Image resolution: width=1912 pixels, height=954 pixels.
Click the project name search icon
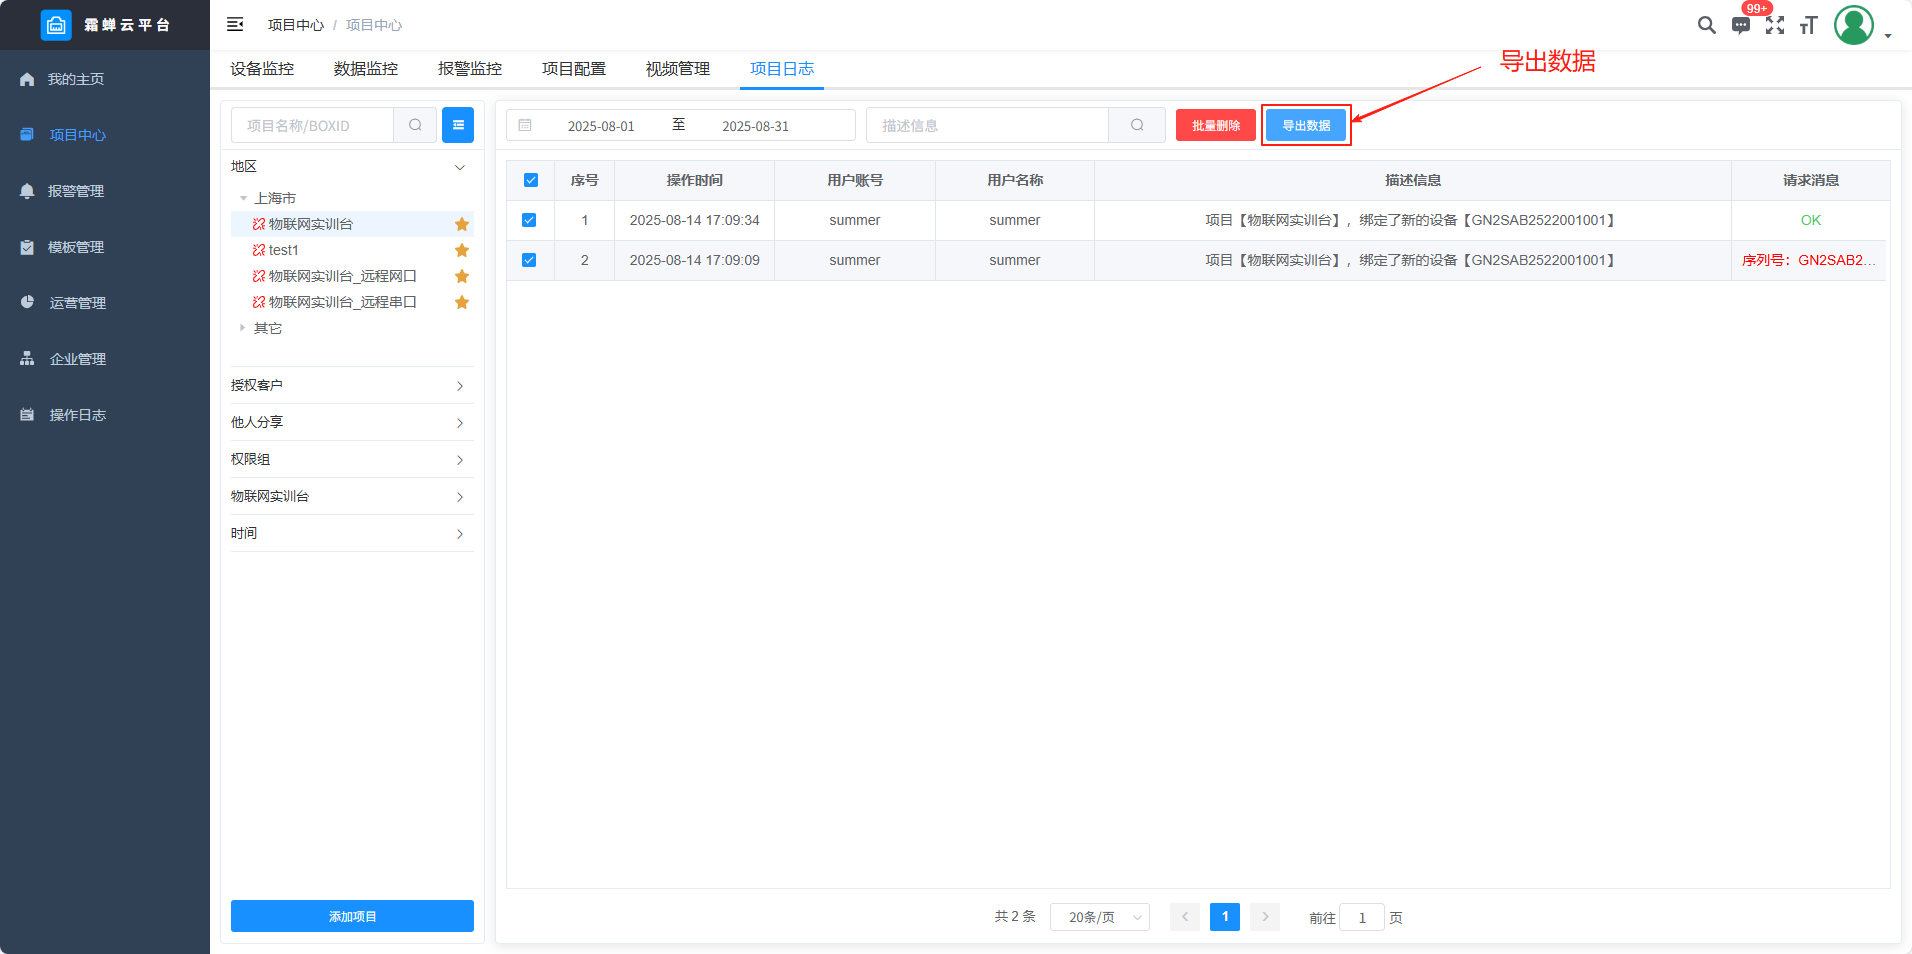pyautogui.click(x=415, y=125)
